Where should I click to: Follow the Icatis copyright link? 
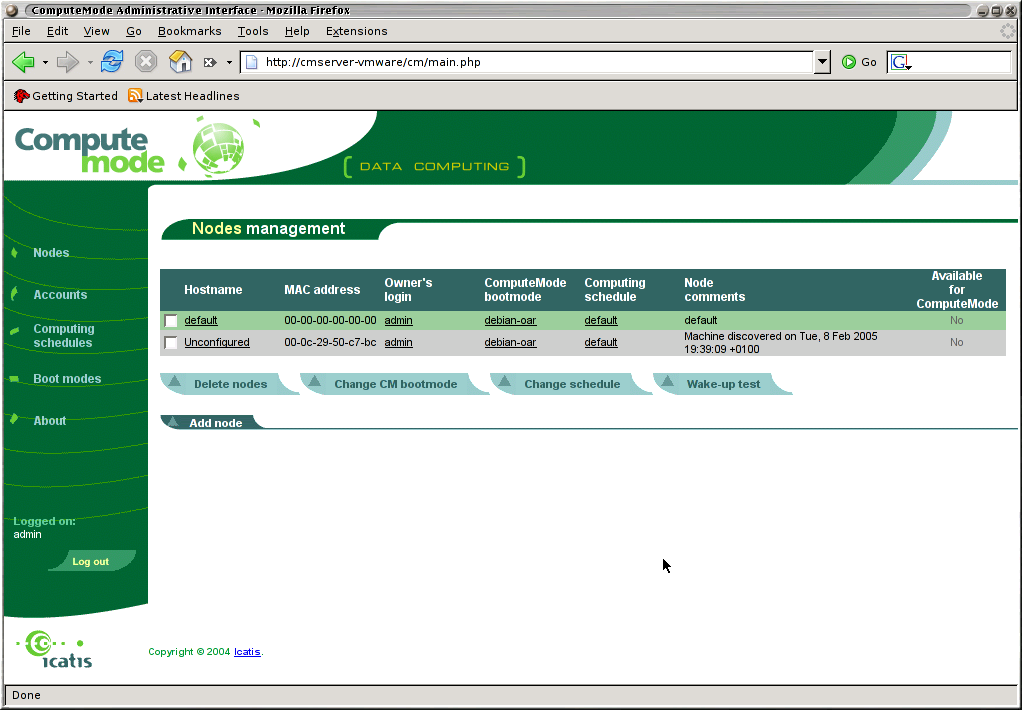[247, 651]
